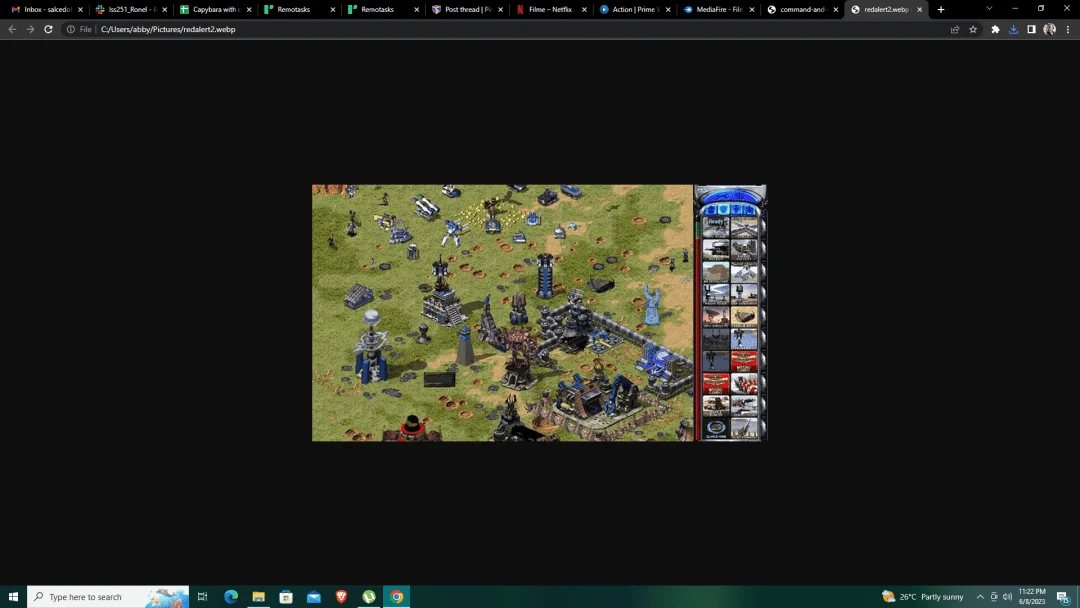Reload the redalert2.webp page
The height and width of the screenshot is (608, 1080).
tap(48, 30)
